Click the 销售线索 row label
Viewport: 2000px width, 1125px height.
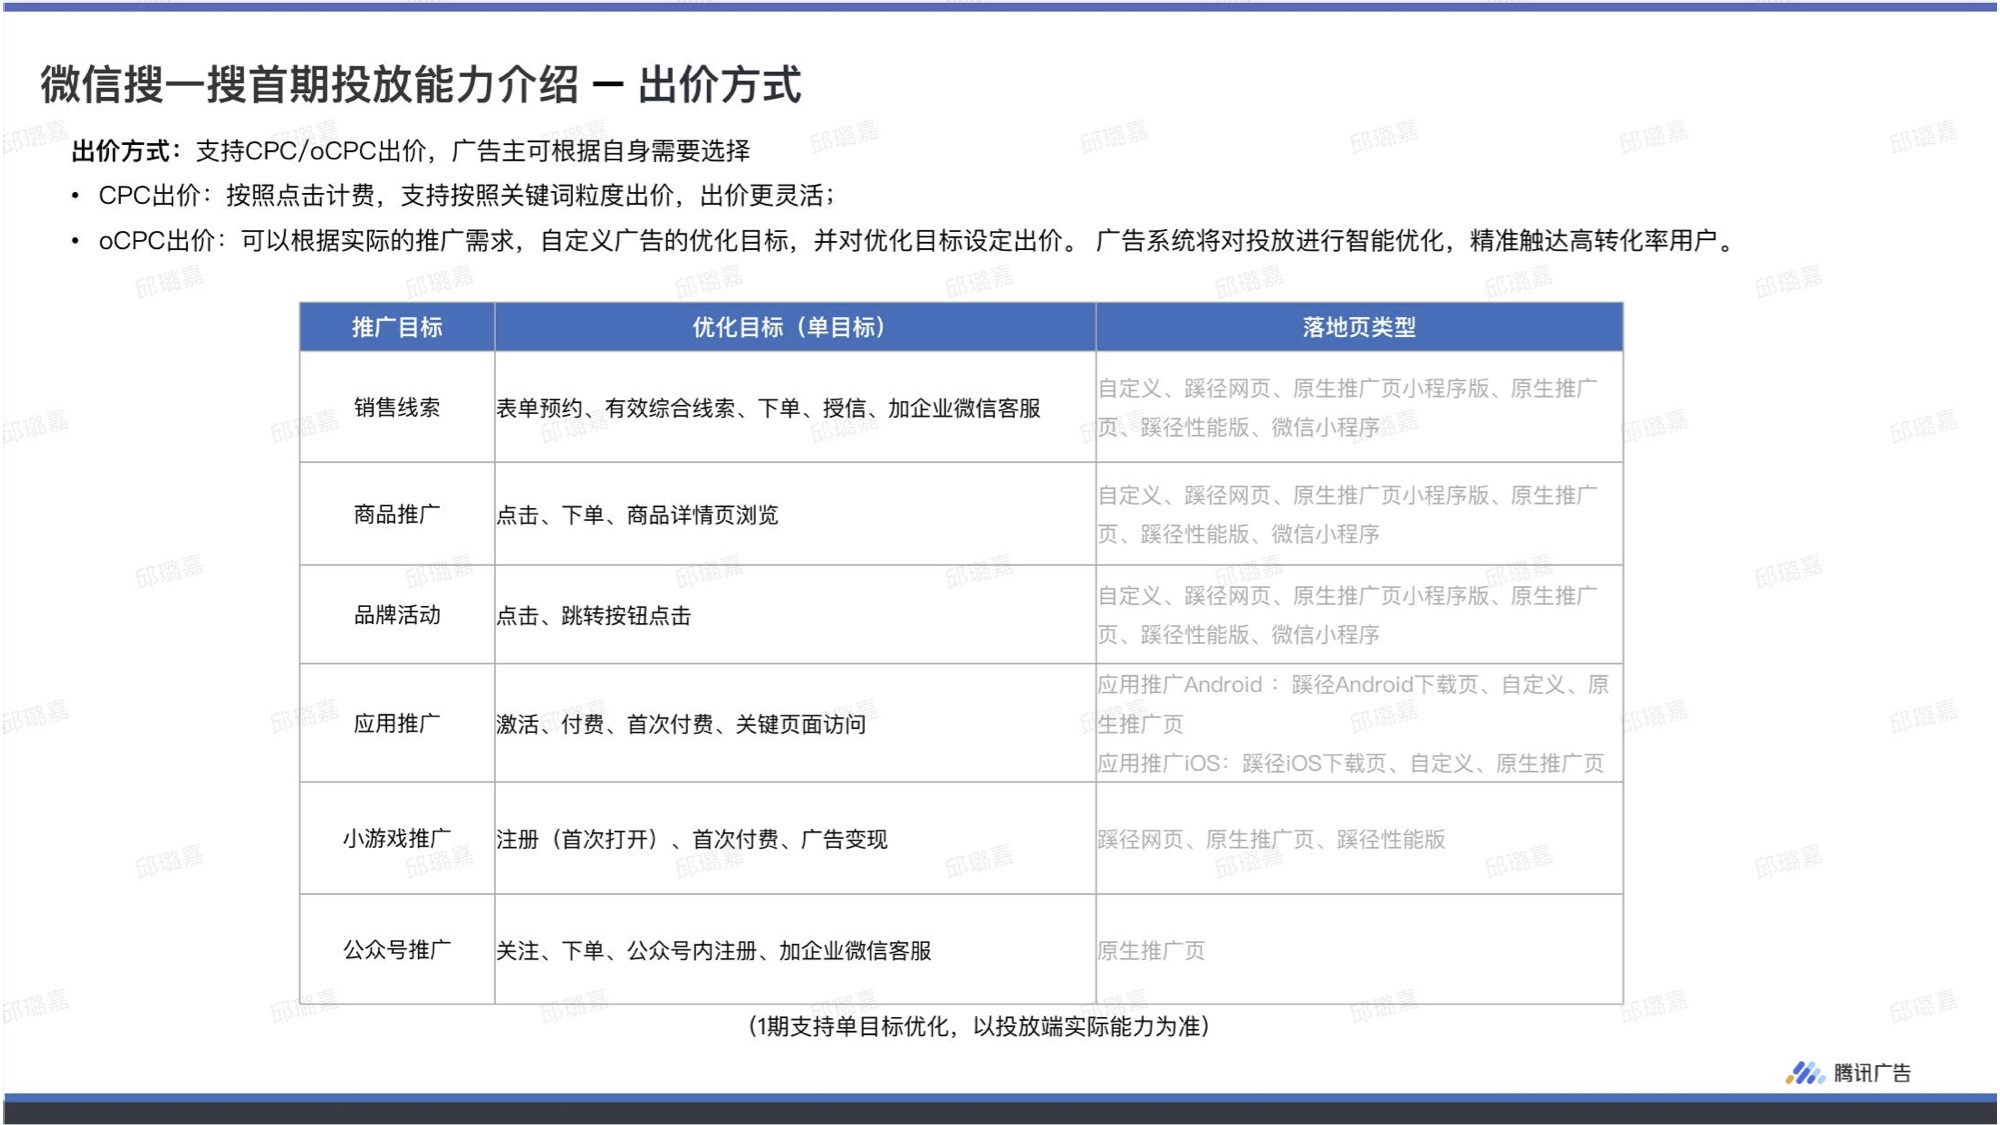point(397,407)
